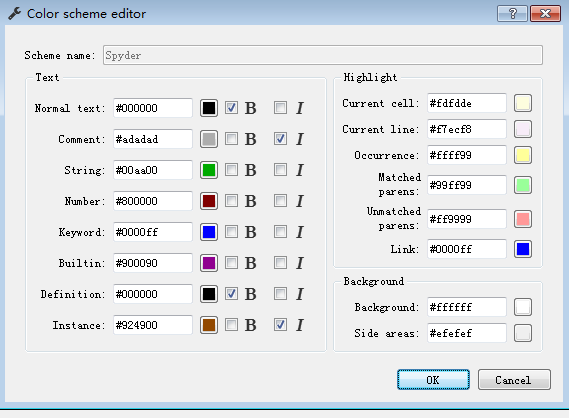569x418 pixels.
Task: Edit the Current cell hex value #fdfdde
Action: (467, 103)
